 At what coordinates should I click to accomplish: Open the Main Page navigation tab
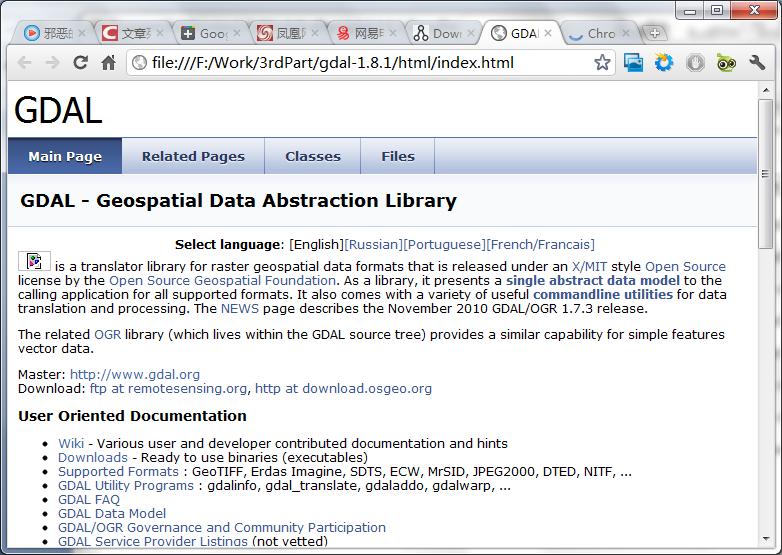65,156
